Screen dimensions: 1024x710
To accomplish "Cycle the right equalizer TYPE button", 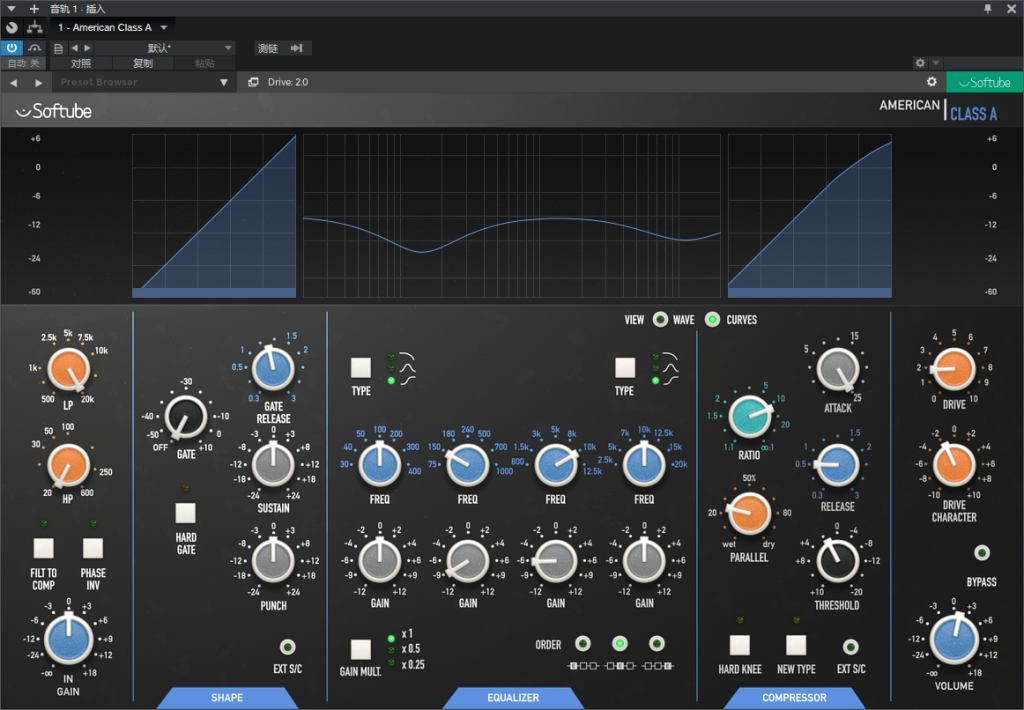I will click(625, 368).
